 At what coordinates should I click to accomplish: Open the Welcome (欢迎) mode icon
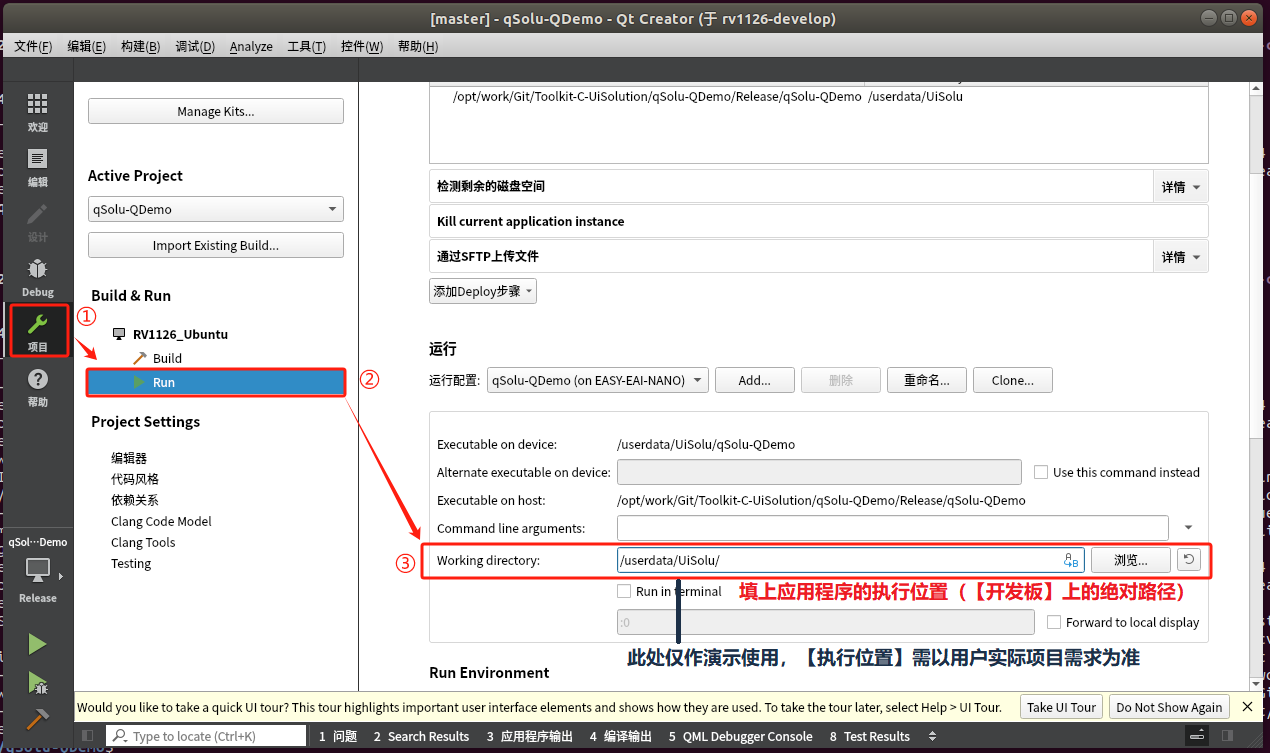37,112
